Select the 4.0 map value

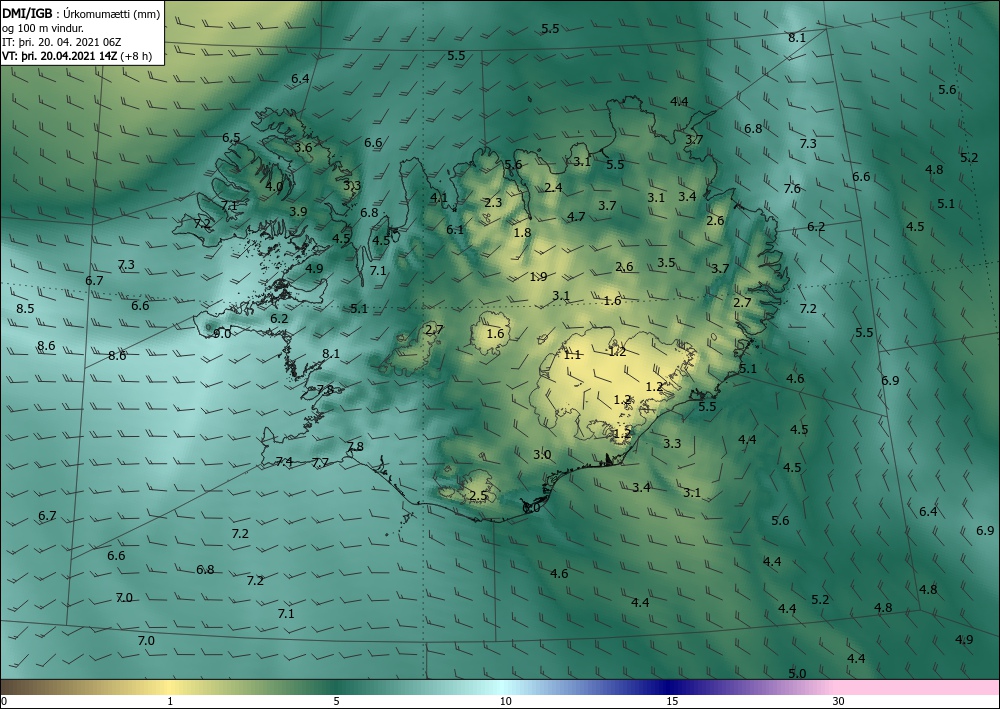click(274, 187)
